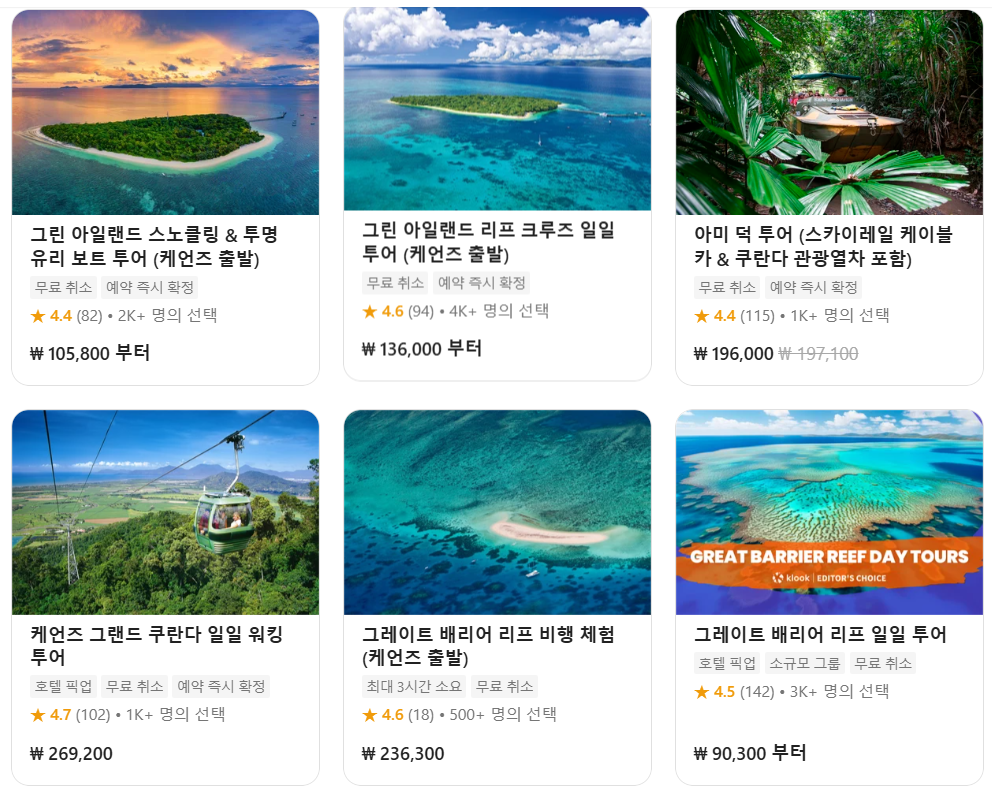
Task: Click 소규모 그룹 tag on reef day tour
Action: [805, 663]
